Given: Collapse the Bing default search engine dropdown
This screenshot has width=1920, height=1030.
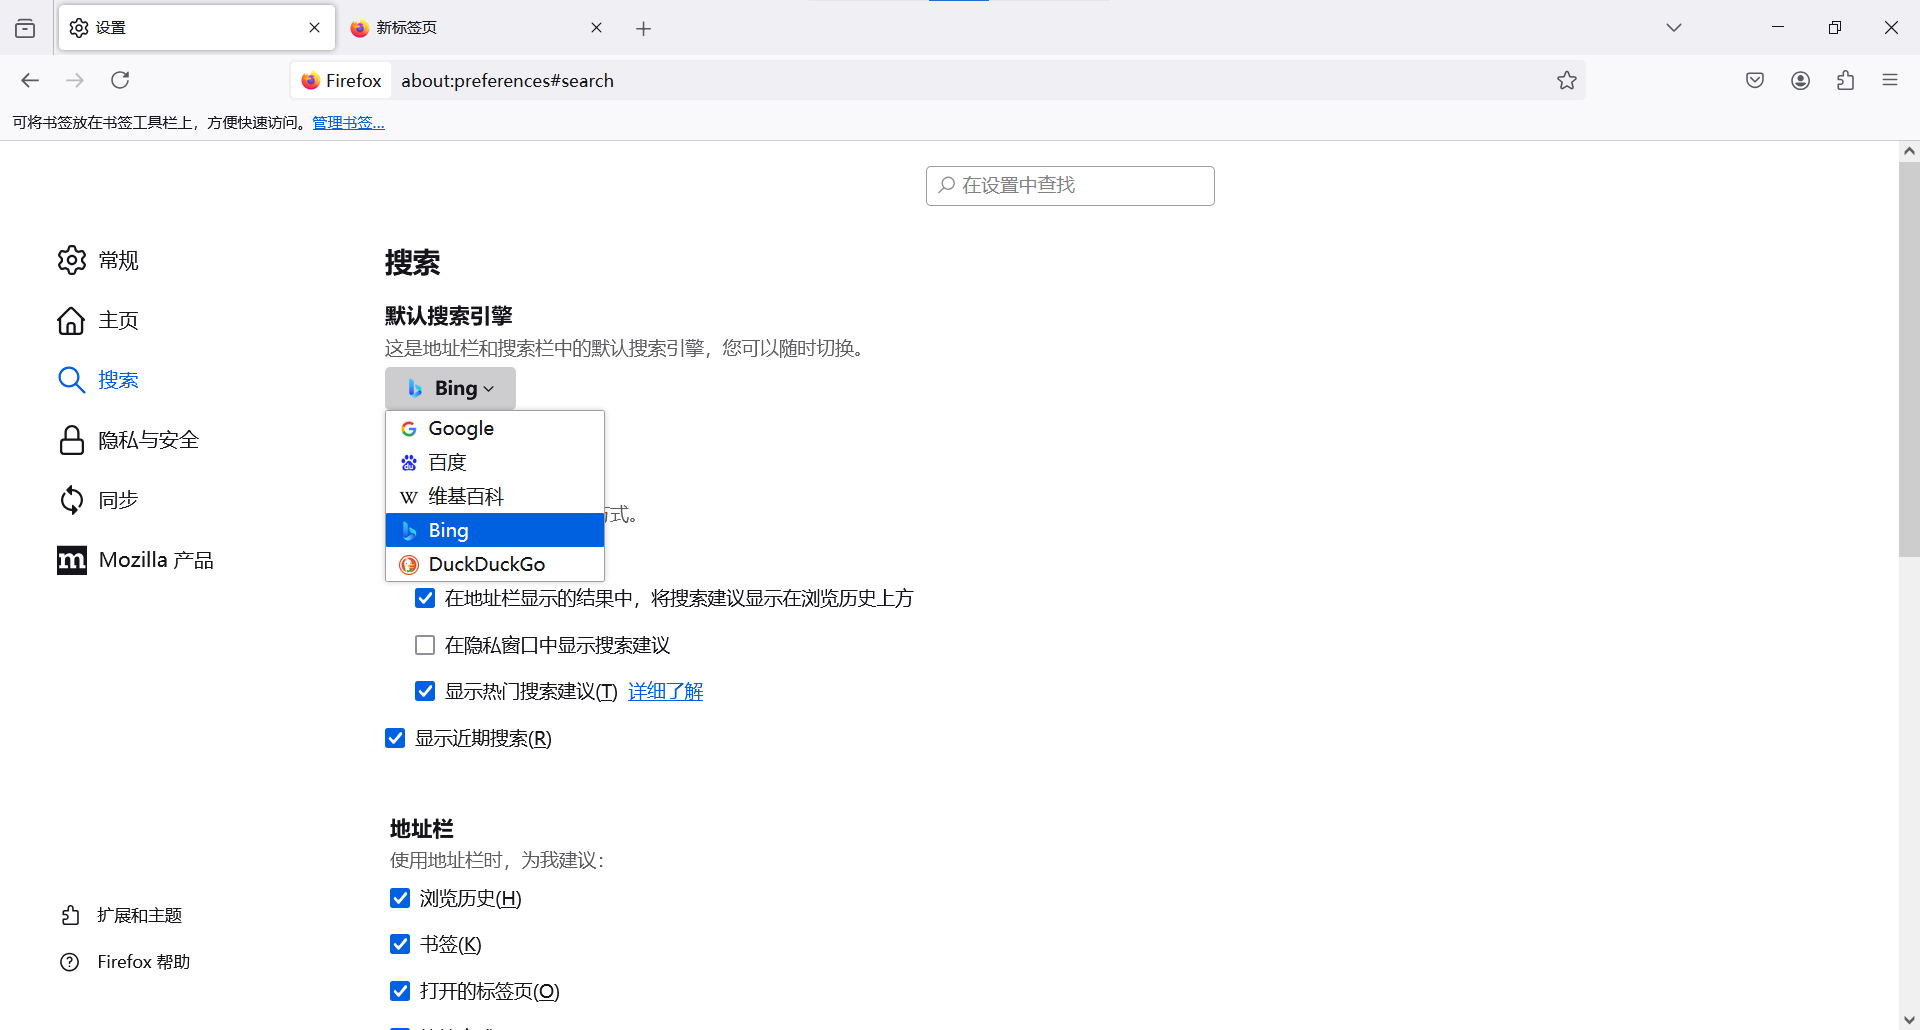Looking at the screenshot, I should (450, 388).
